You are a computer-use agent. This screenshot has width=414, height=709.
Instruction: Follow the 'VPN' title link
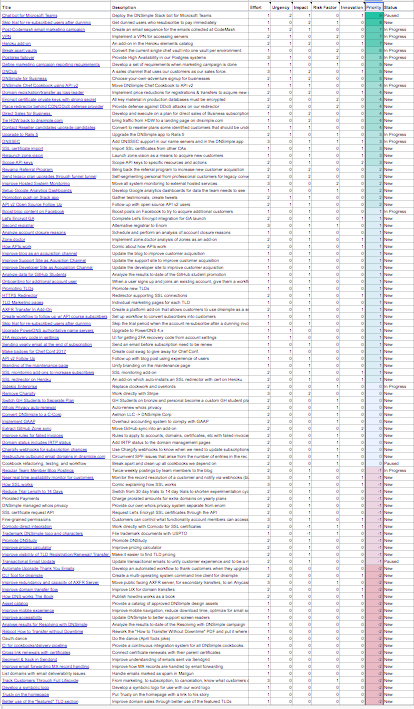(x=6, y=37)
